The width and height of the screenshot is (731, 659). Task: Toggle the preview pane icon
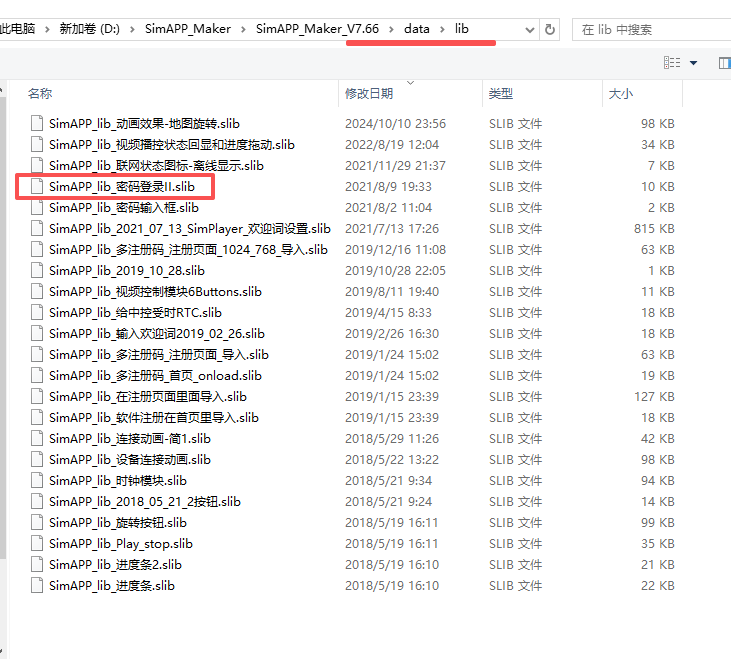[724, 63]
